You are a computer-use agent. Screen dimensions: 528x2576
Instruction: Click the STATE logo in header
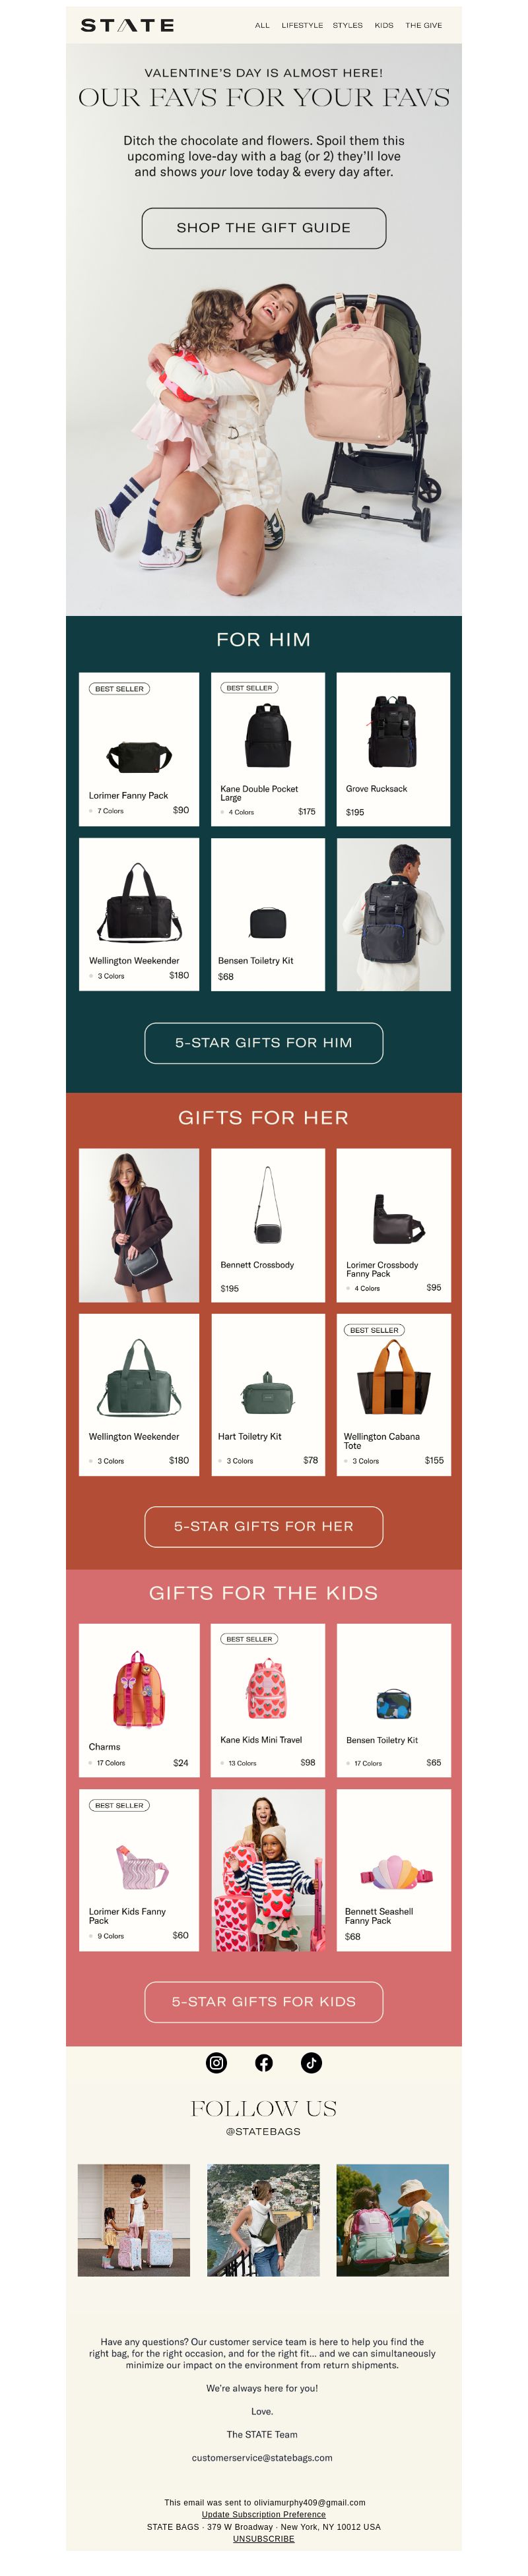tap(127, 25)
